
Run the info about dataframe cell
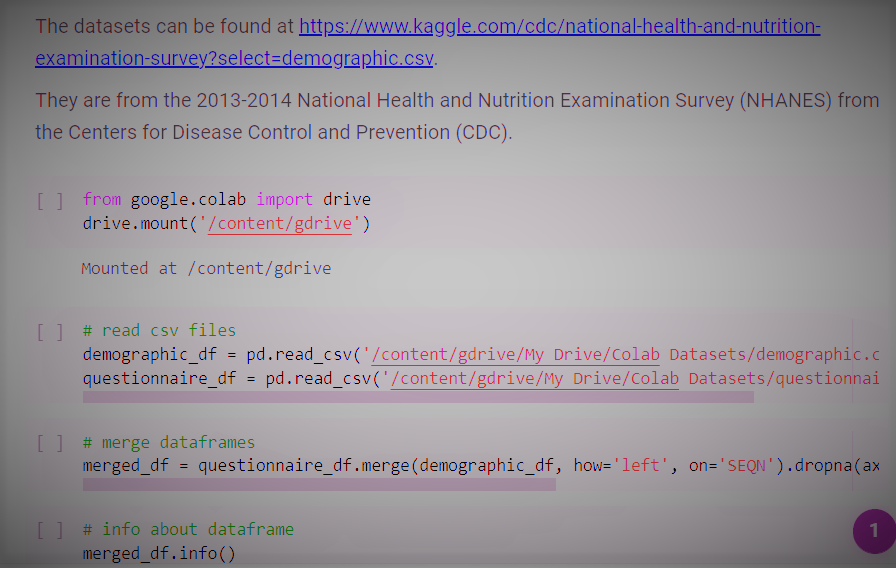coord(50,530)
